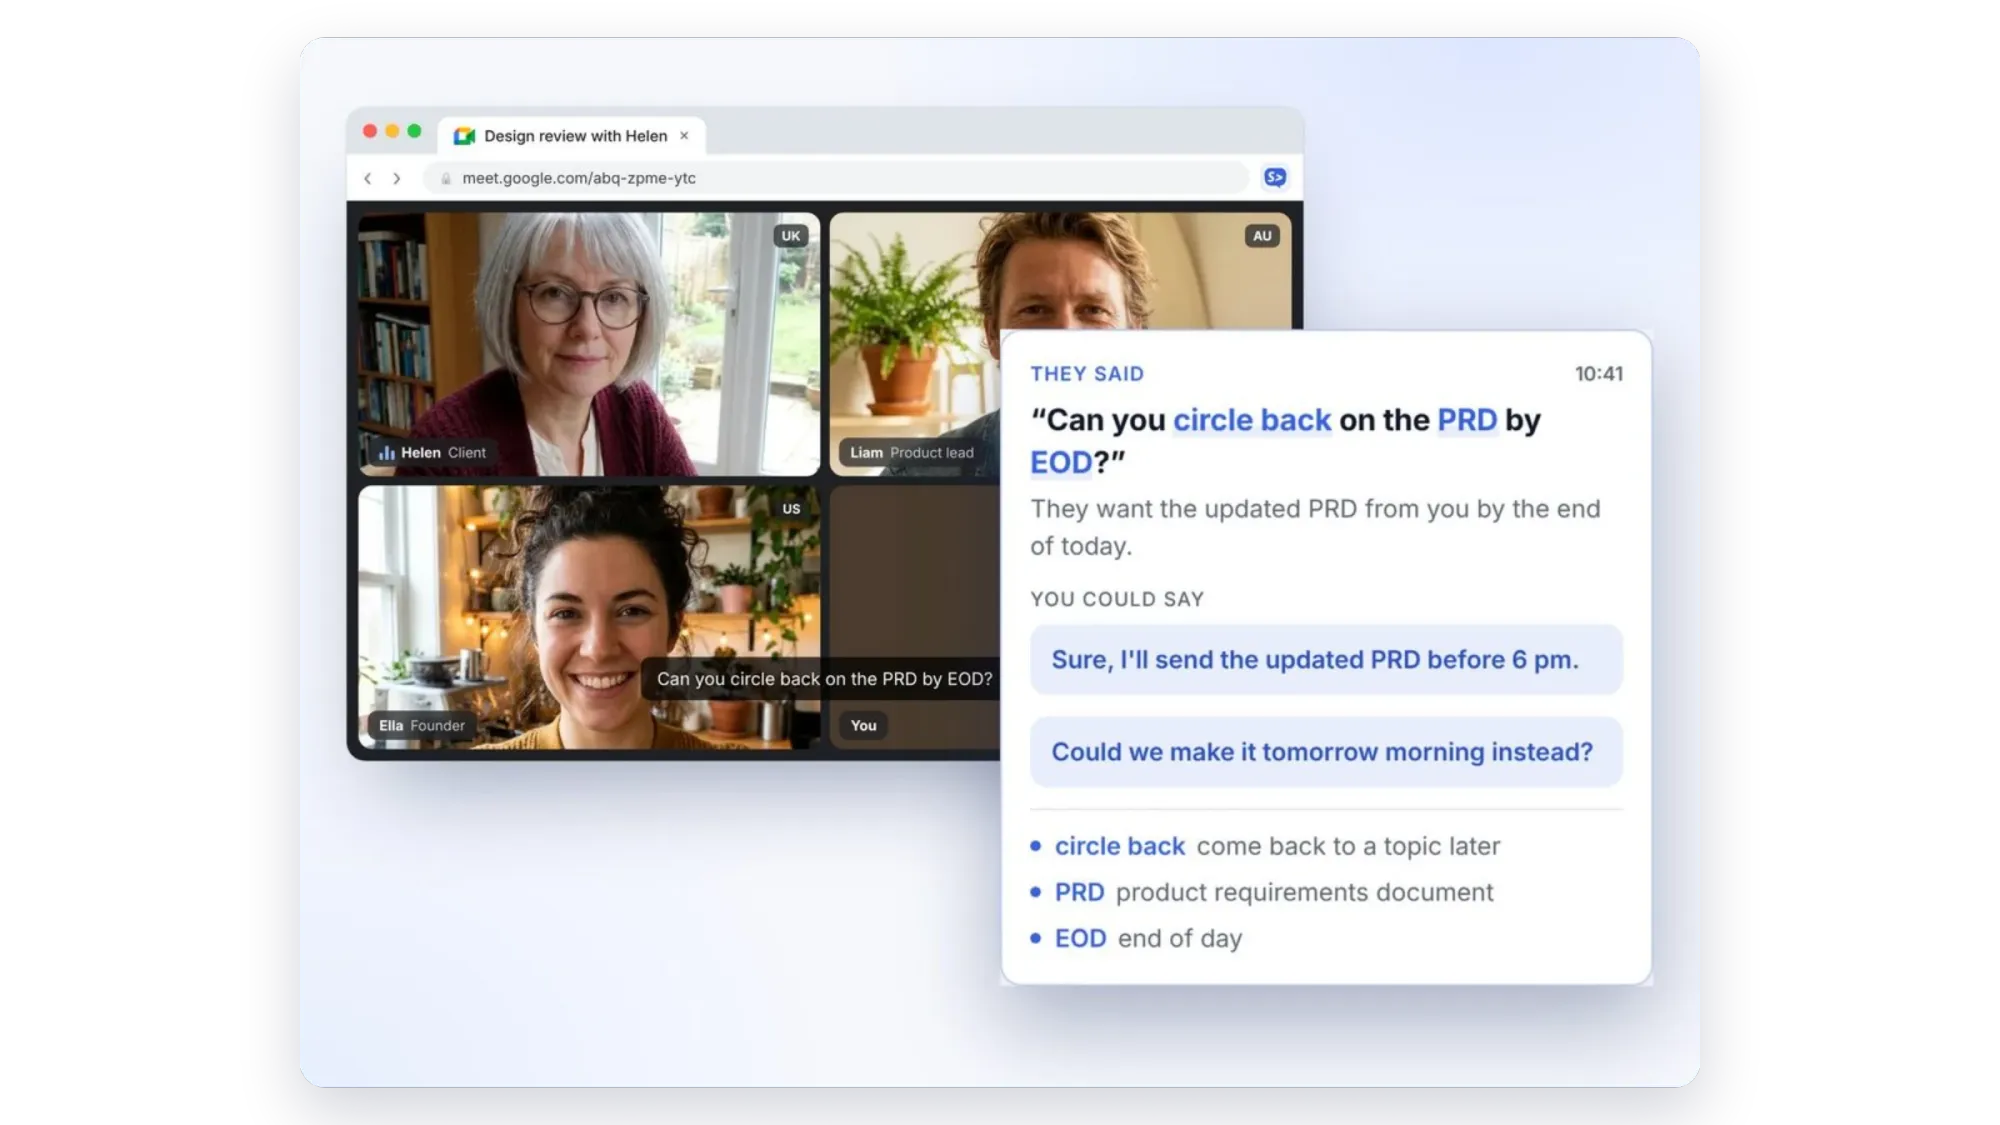2000x1125 pixels.
Task: Click the 'THEY SAID' heading
Action: click(1087, 374)
